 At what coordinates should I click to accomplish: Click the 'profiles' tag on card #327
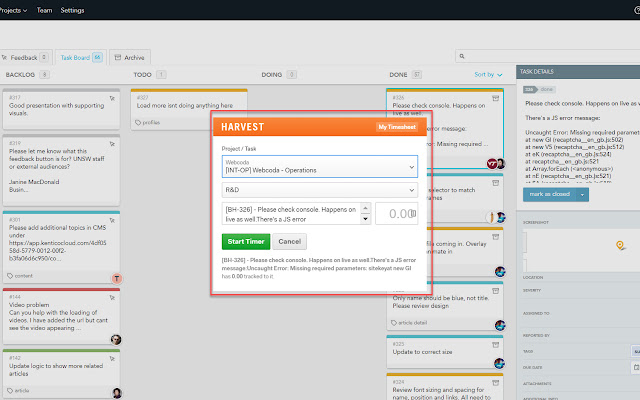coord(148,122)
